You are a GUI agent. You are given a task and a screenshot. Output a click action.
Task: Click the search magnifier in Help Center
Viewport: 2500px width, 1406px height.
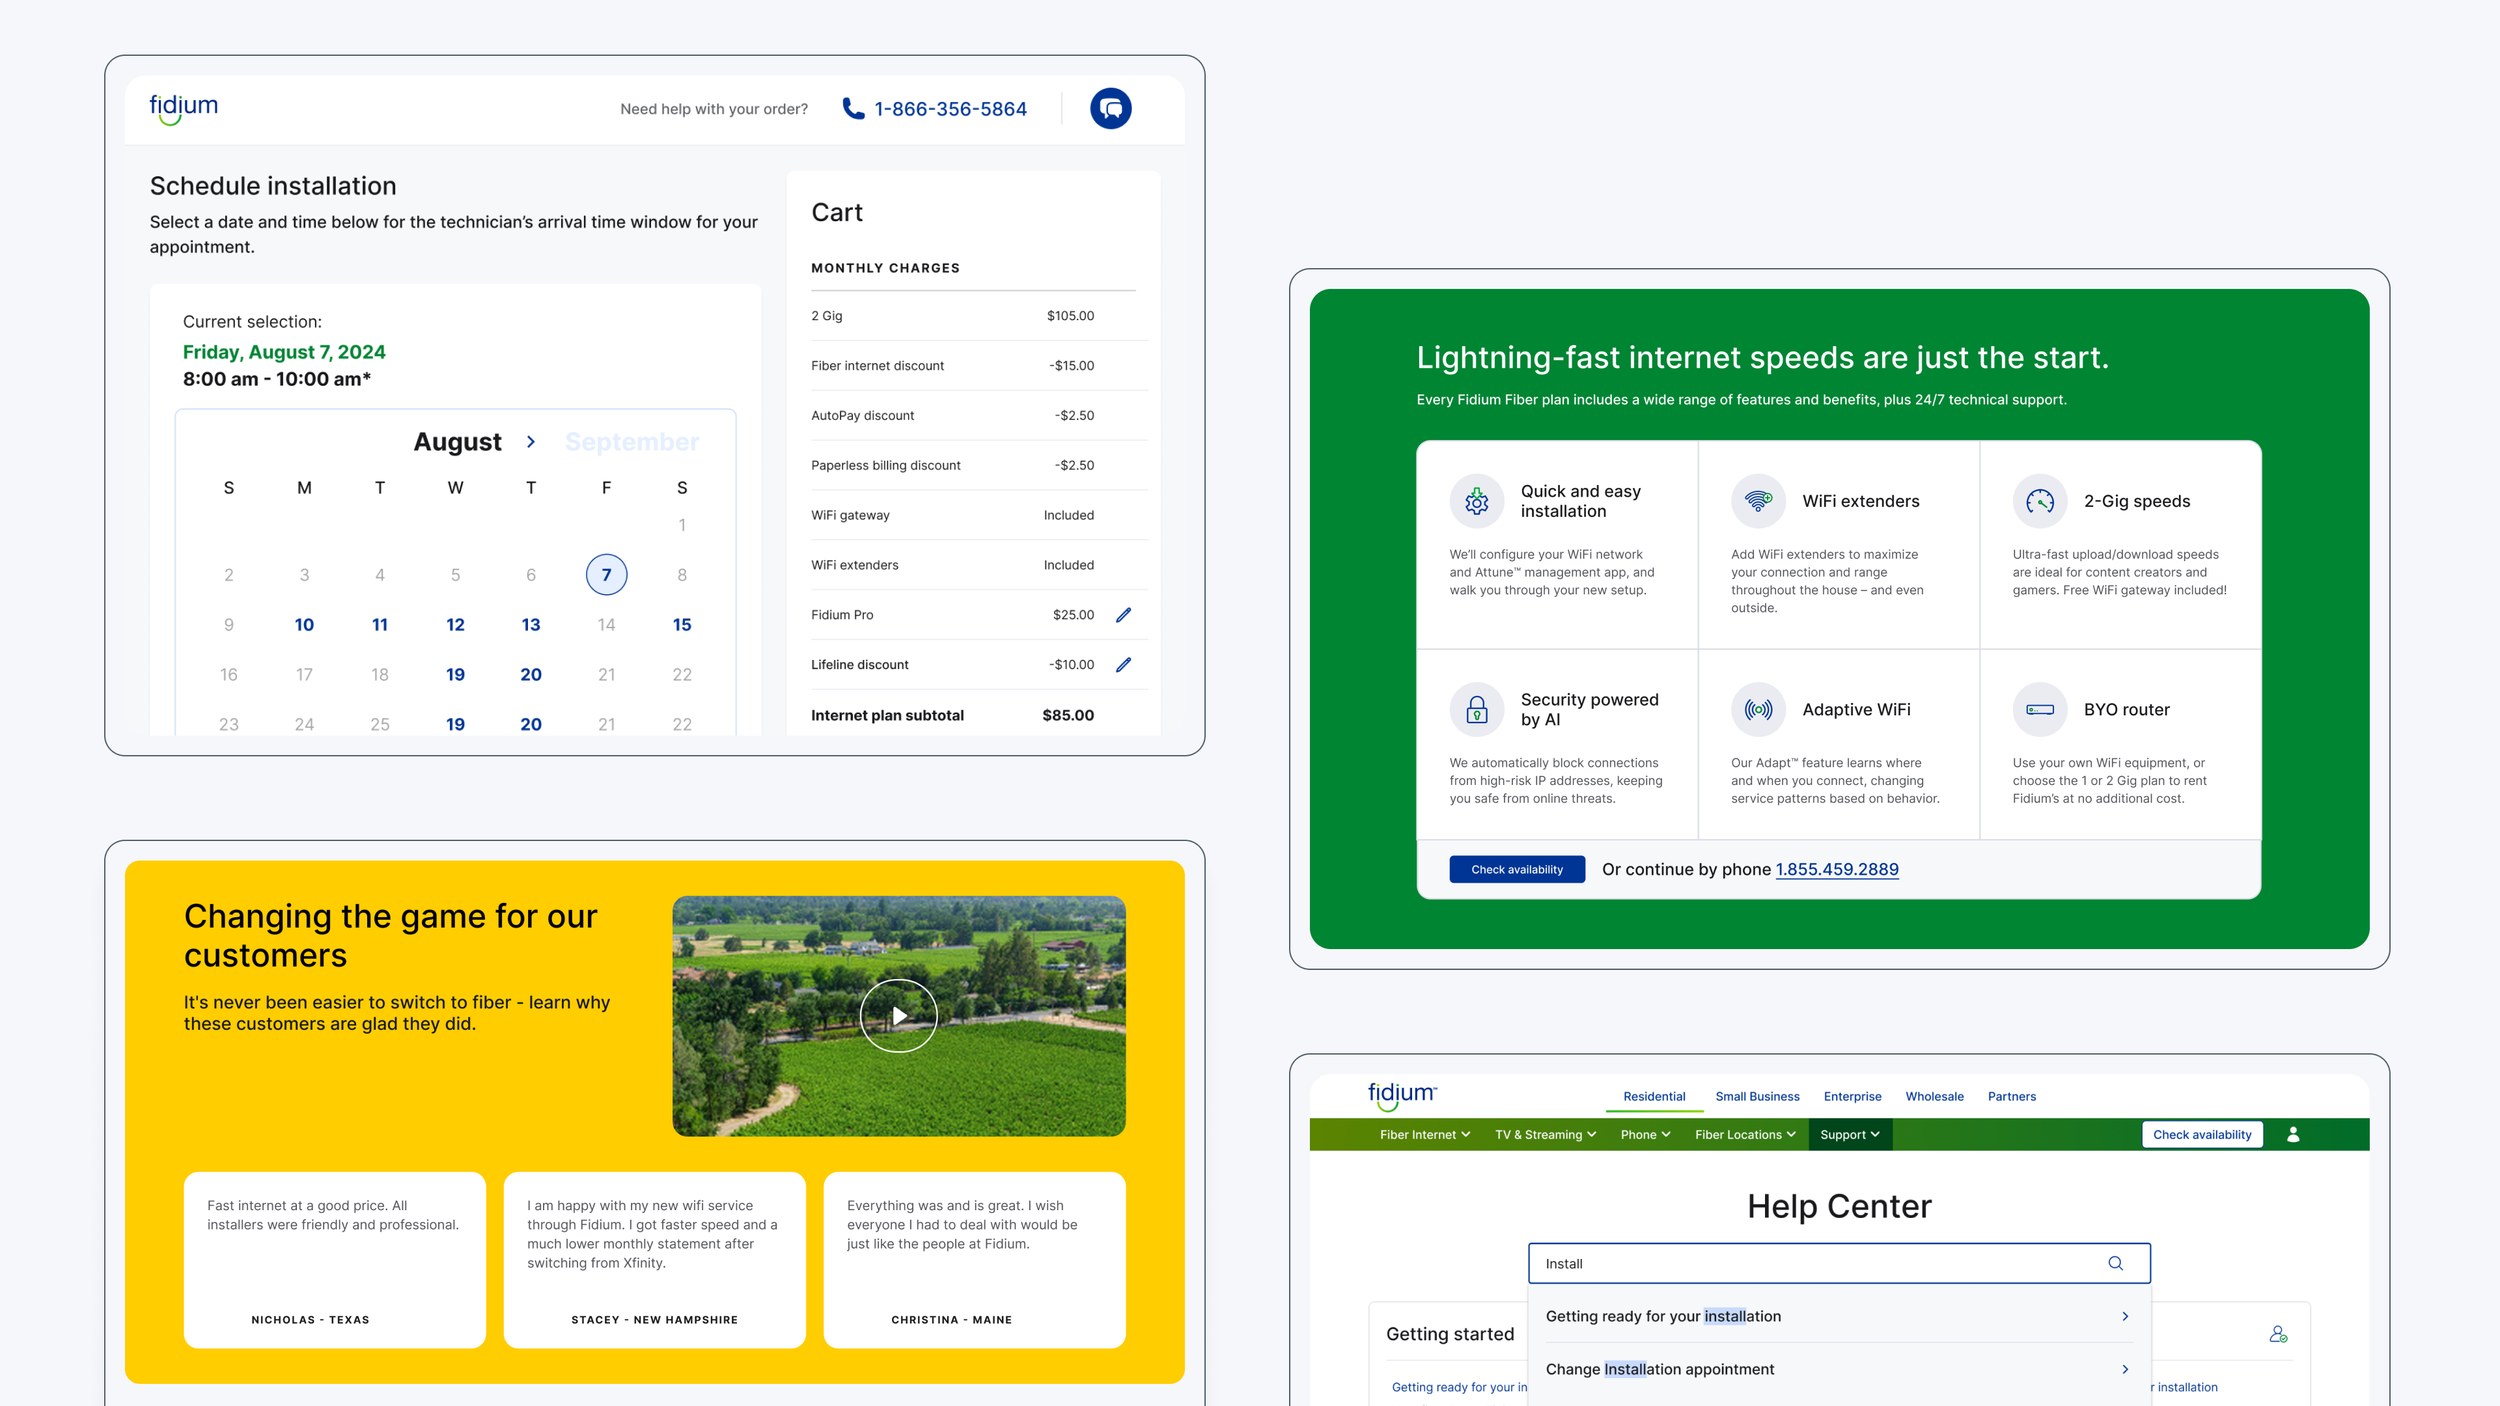2115,1263
